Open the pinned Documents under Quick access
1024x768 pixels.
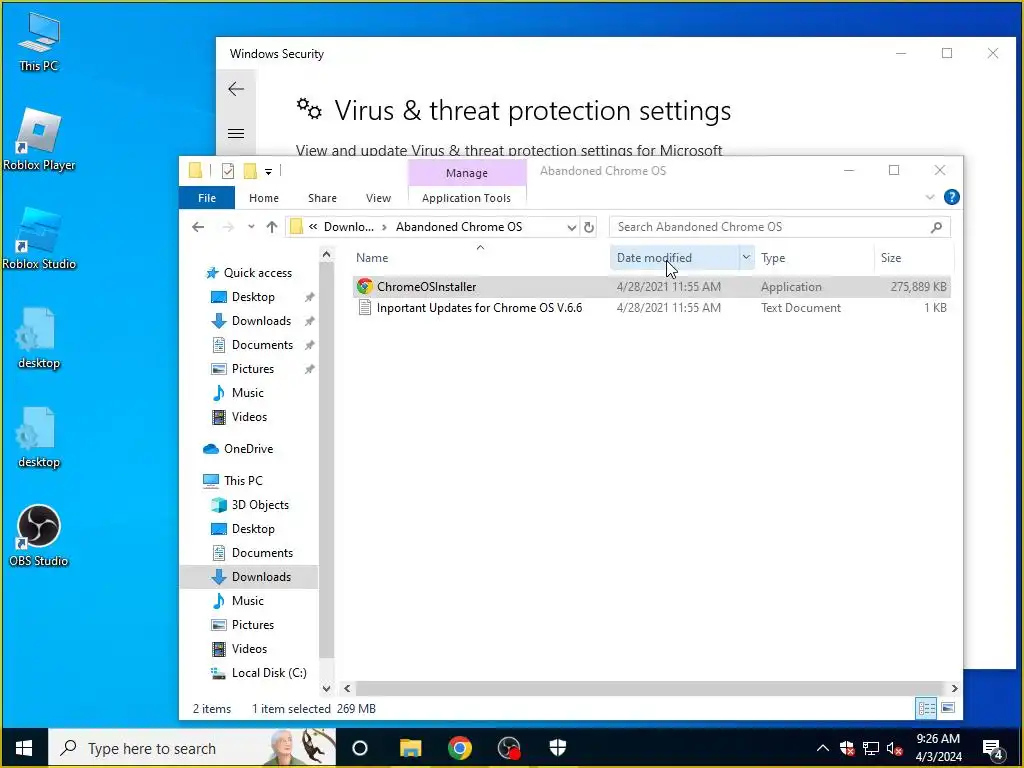click(x=262, y=345)
